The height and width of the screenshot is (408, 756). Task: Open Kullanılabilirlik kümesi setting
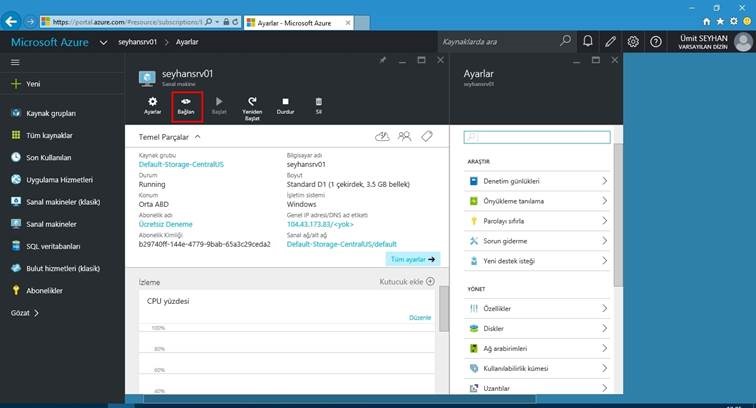tap(537, 368)
